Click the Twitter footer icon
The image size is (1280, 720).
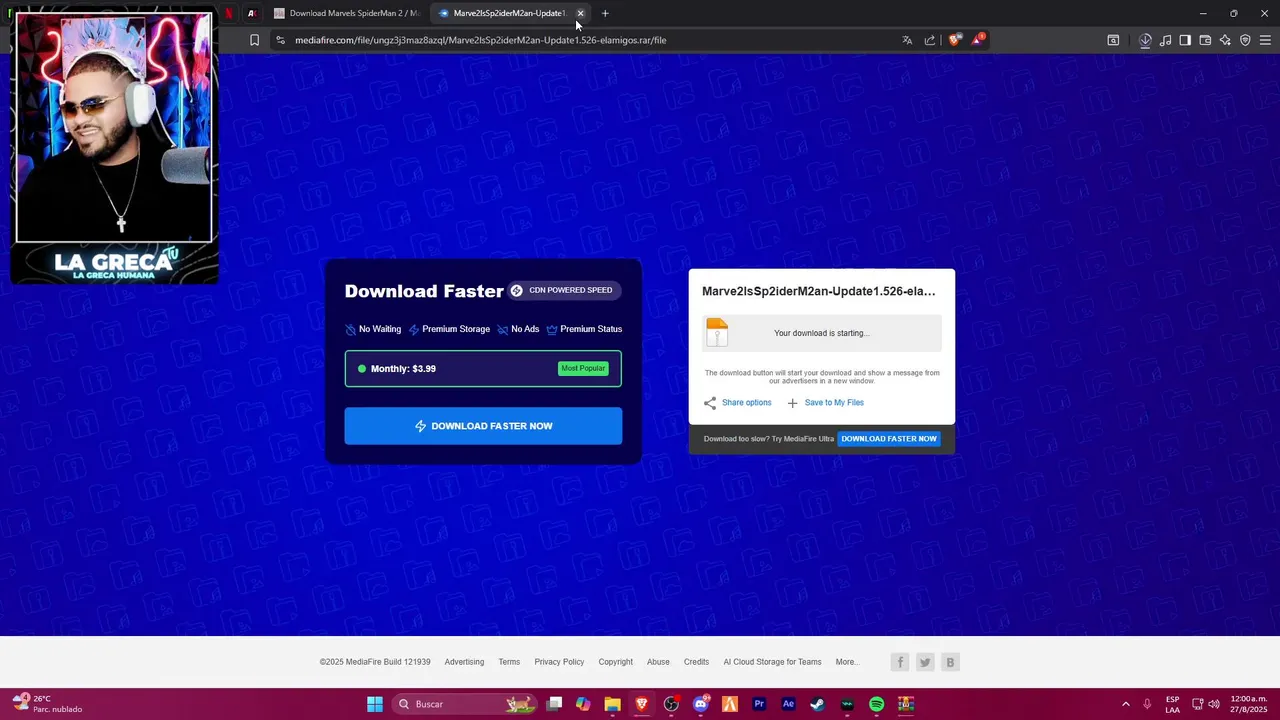(x=925, y=662)
